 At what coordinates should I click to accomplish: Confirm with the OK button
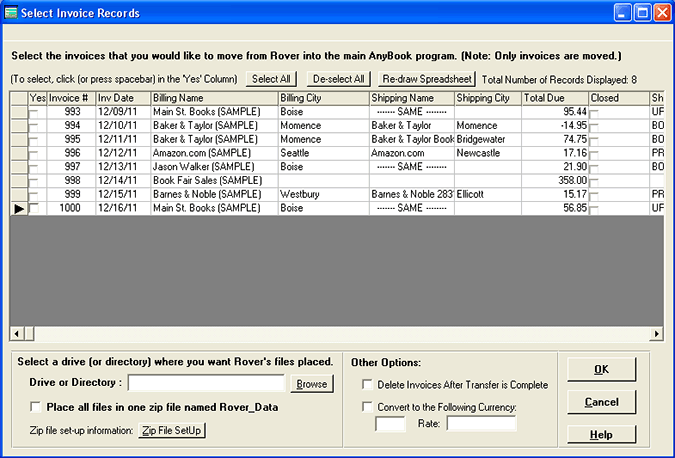(x=601, y=369)
